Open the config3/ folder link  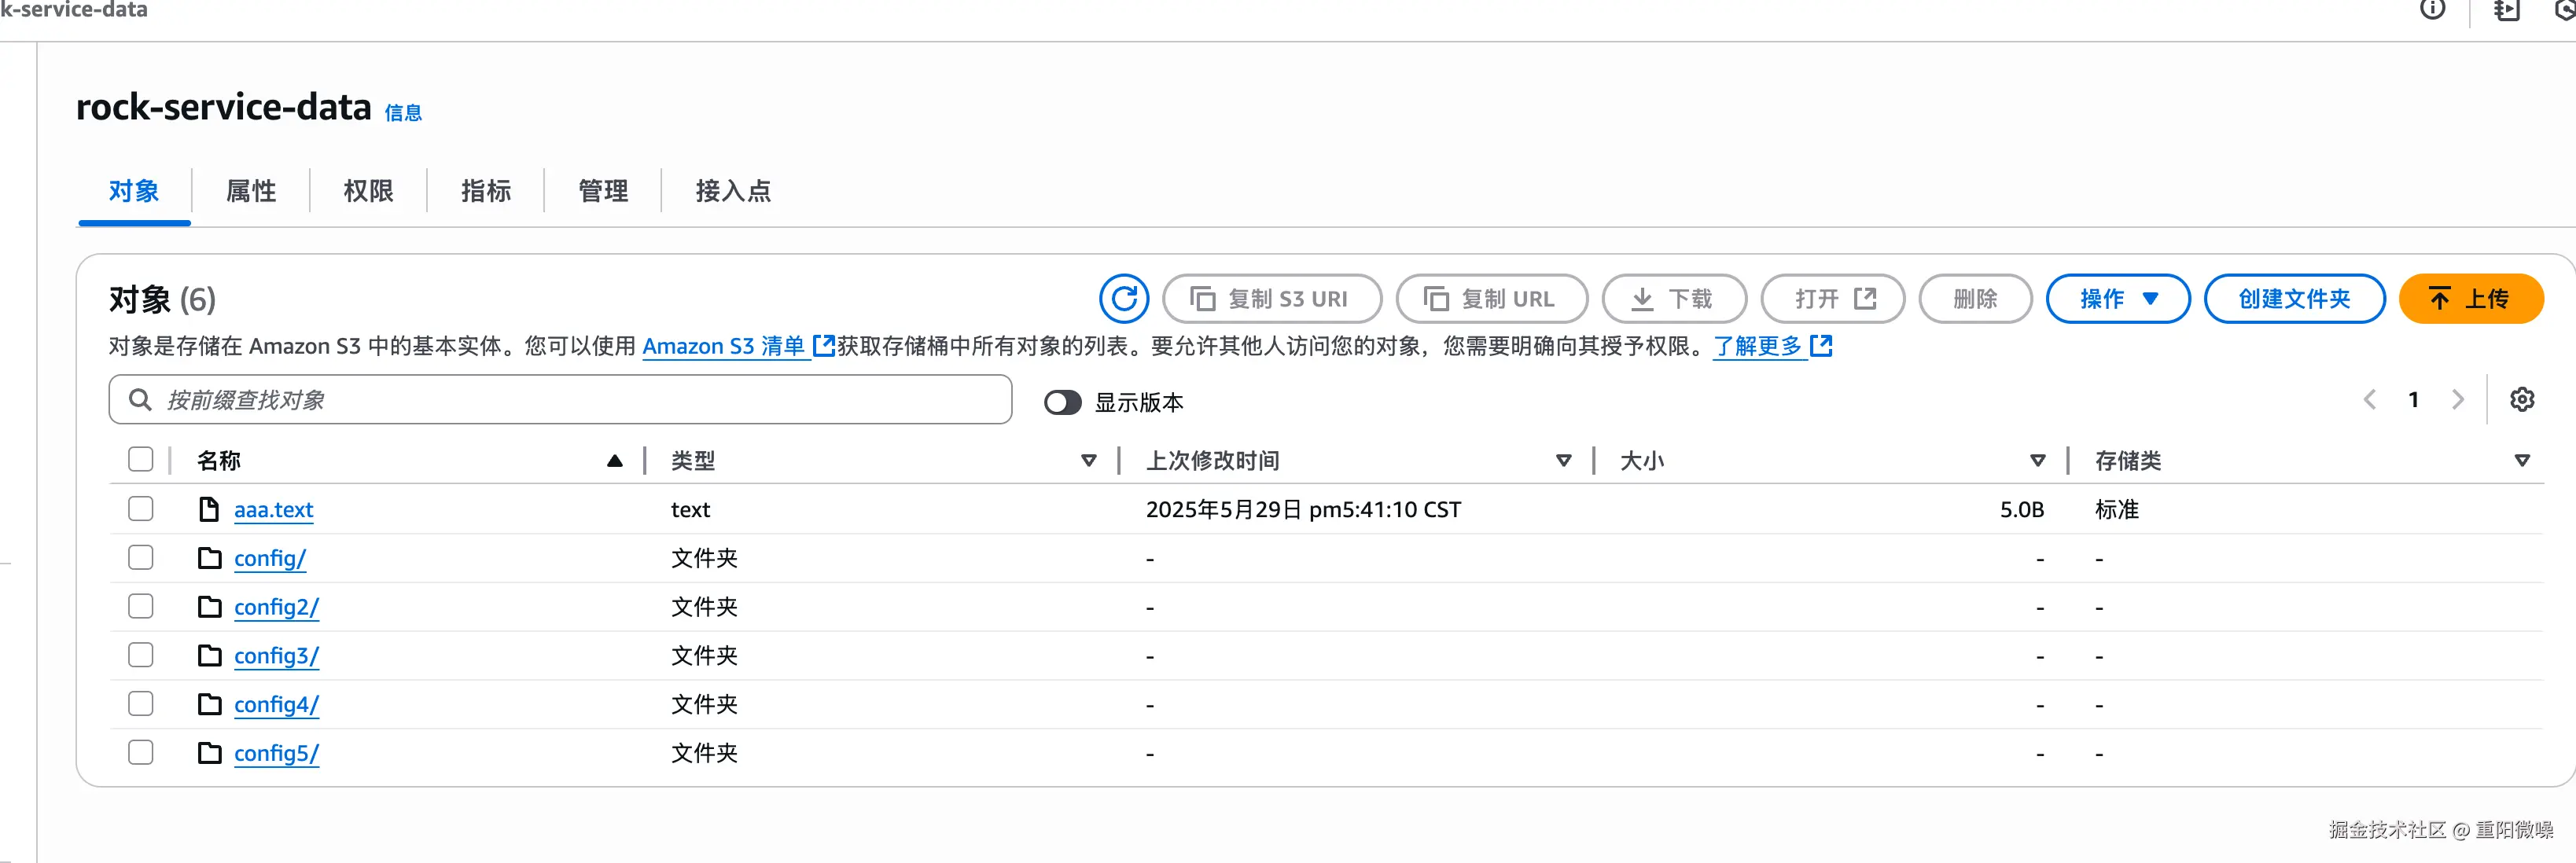276,657
